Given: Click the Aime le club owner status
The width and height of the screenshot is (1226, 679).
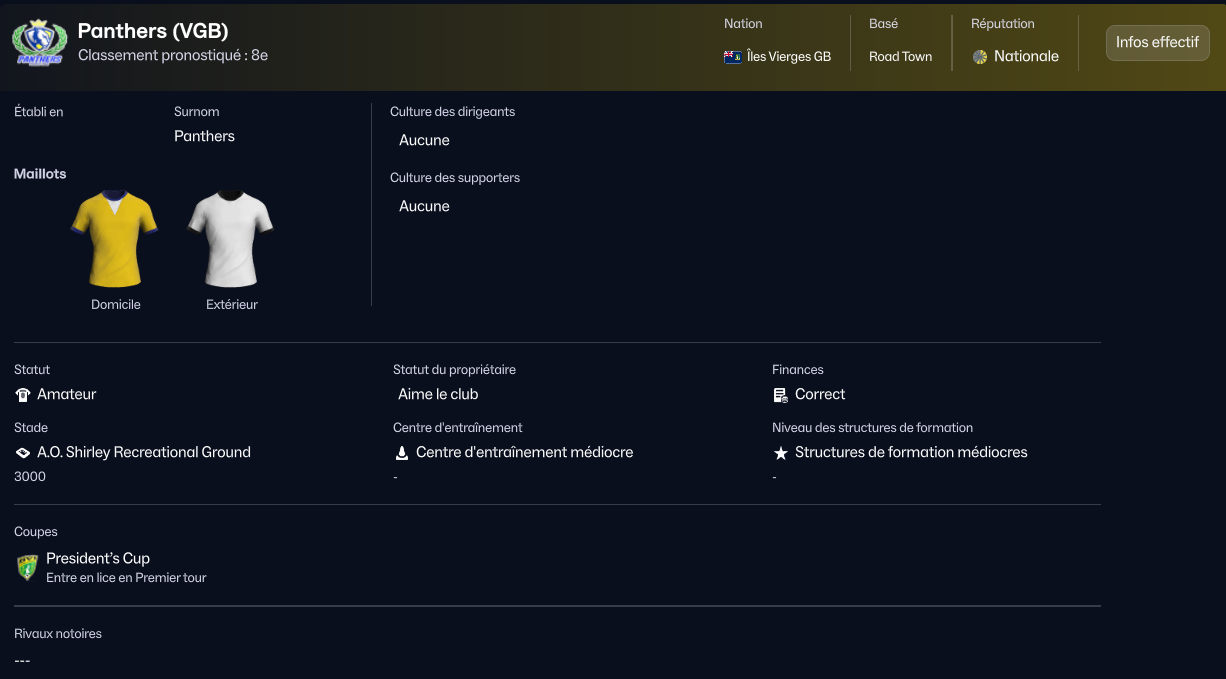Looking at the screenshot, I should pyautogui.click(x=438, y=394).
